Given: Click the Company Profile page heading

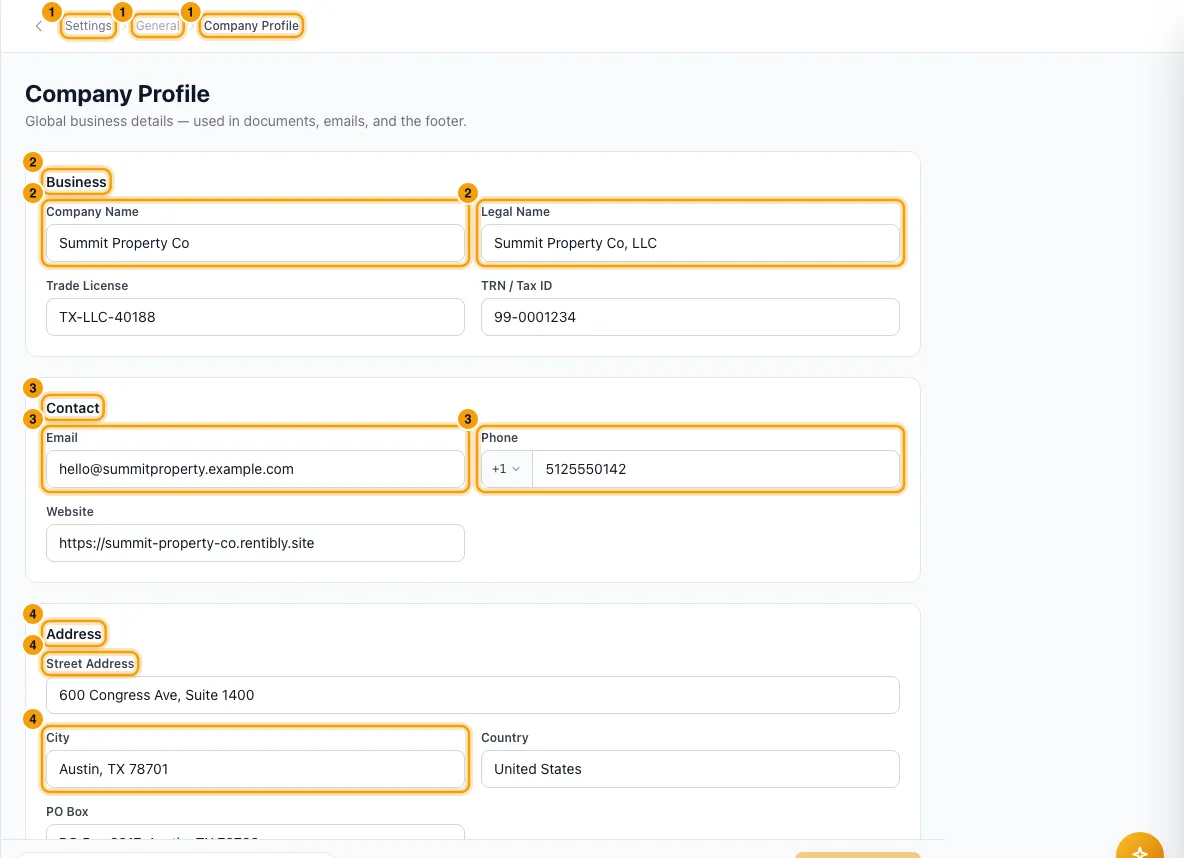Looking at the screenshot, I should [117, 94].
